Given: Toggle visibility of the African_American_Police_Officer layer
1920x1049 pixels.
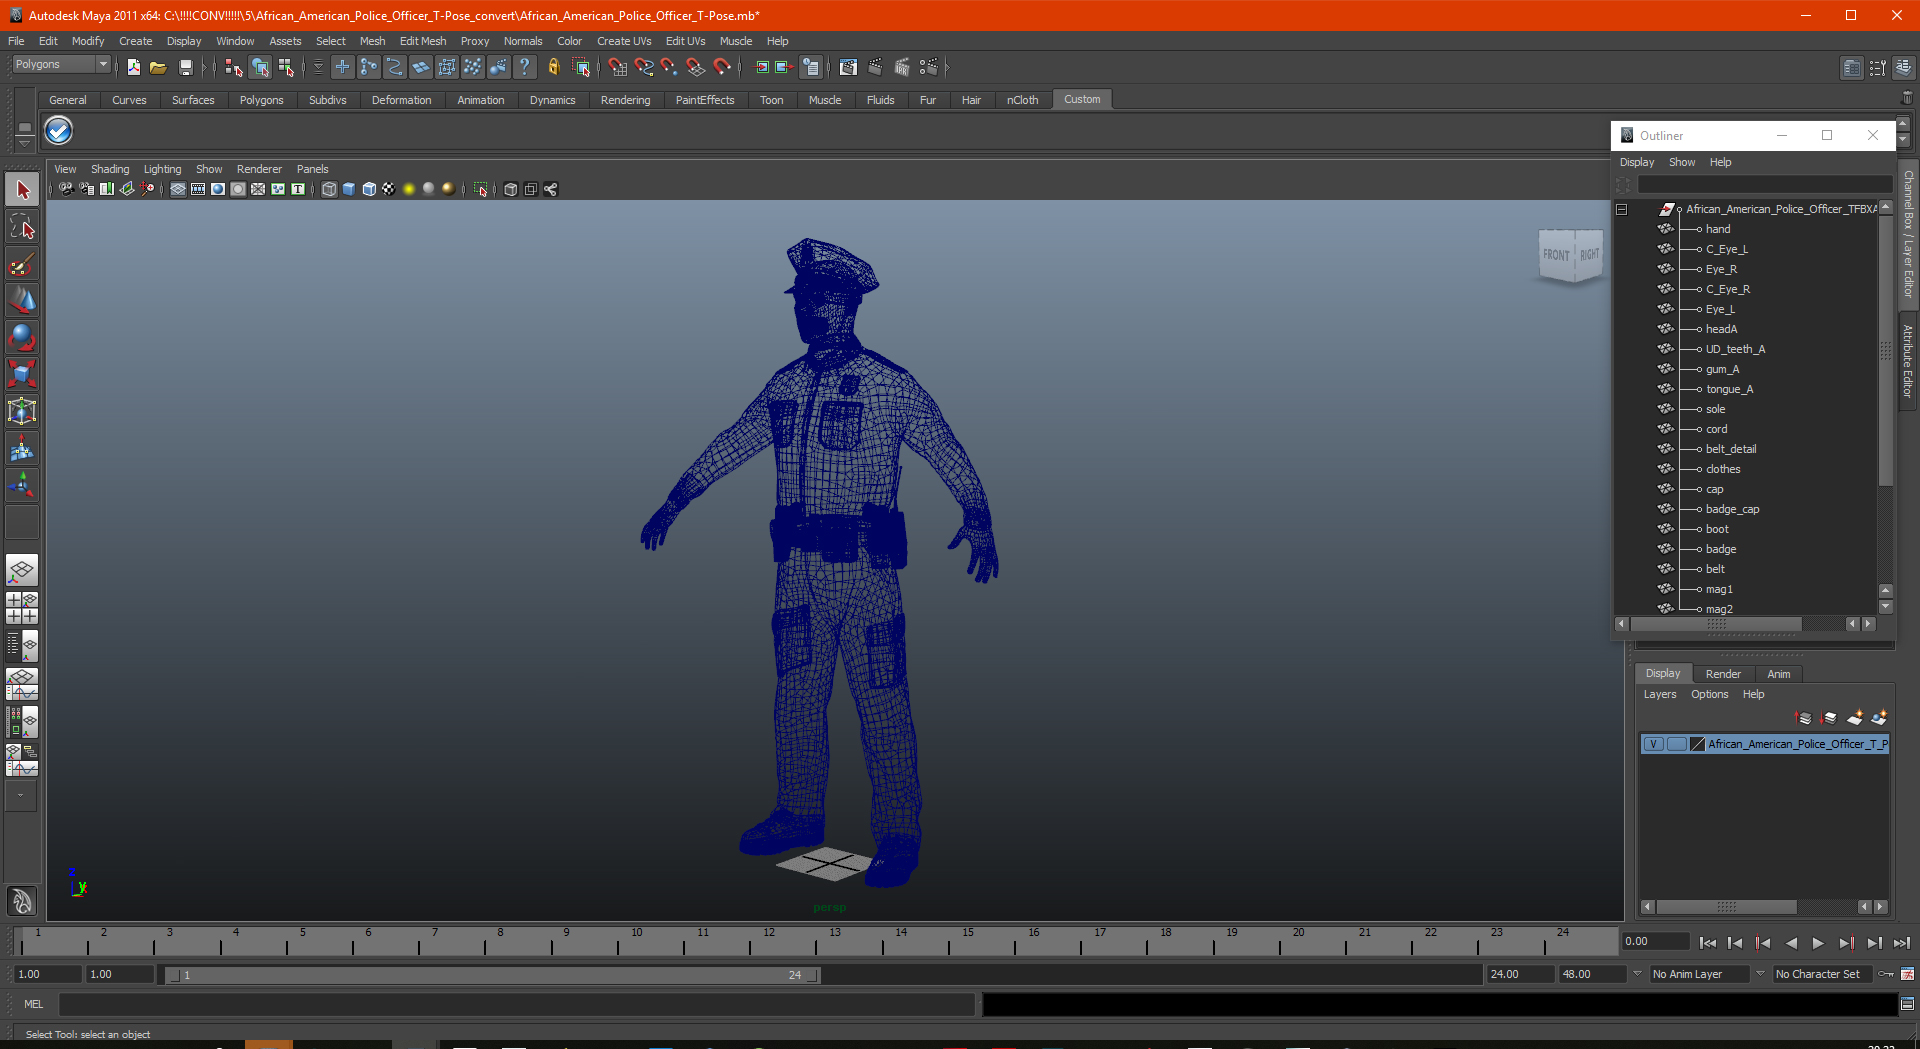Looking at the screenshot, I should [x=1654, y=744].
